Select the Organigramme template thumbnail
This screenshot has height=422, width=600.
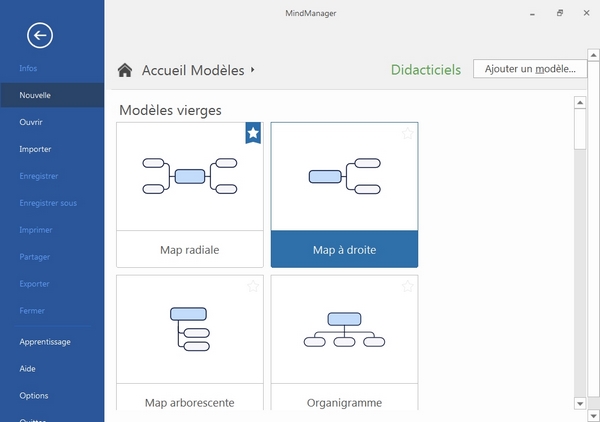[x=344, y=329]
